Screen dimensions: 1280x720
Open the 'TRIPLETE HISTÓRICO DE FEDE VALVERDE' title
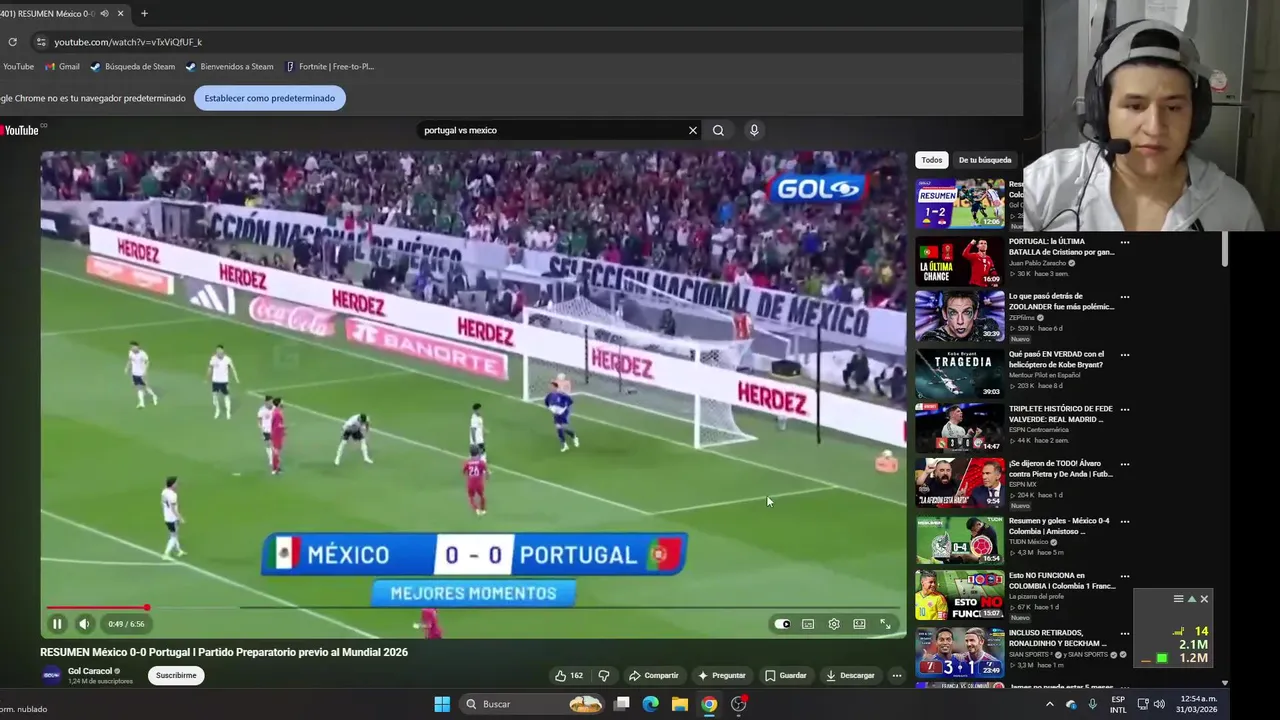(x=1060, y=414)
